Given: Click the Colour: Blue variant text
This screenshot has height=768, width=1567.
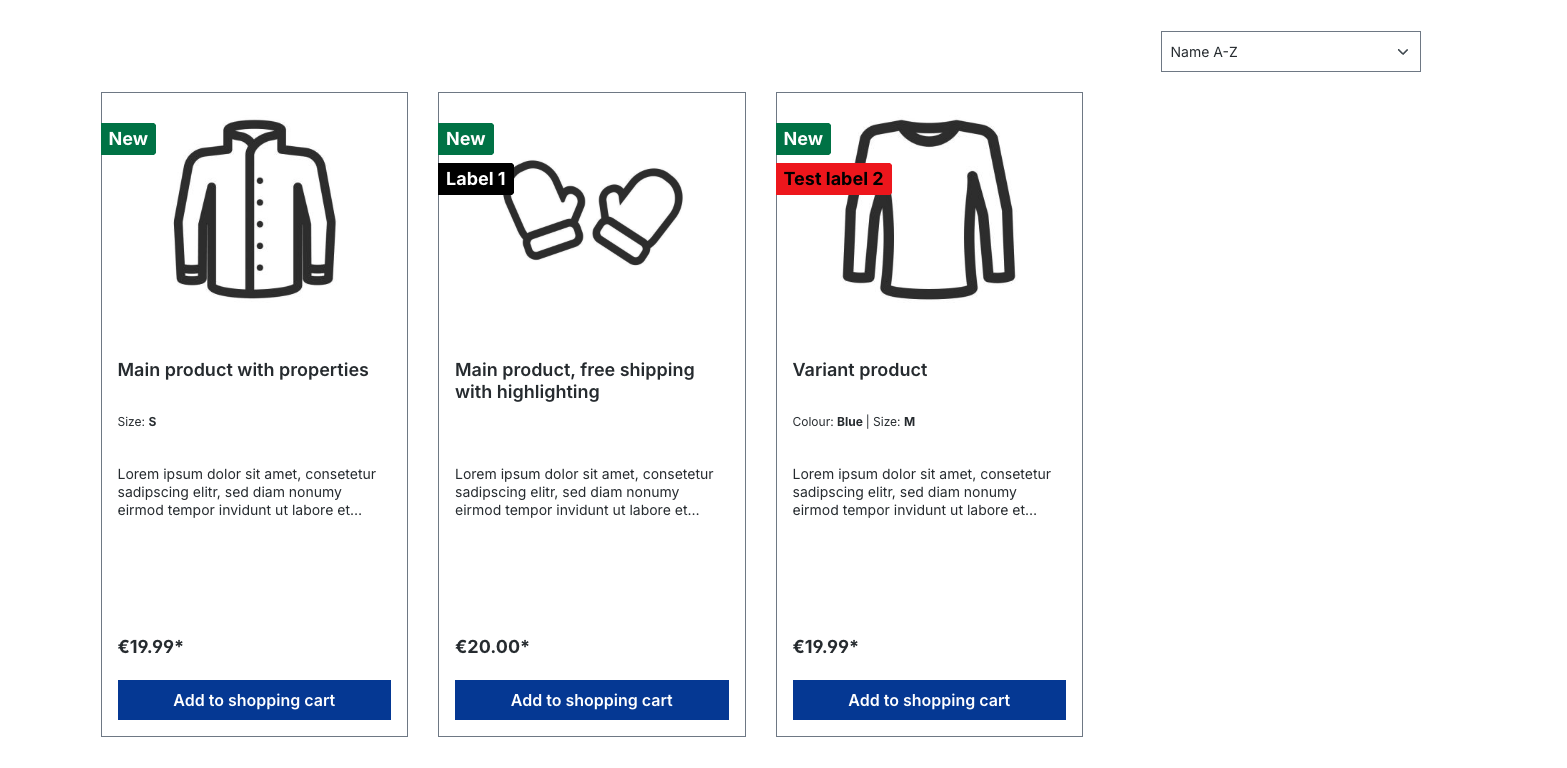Looking at the screenshot, I should (828, 422).
